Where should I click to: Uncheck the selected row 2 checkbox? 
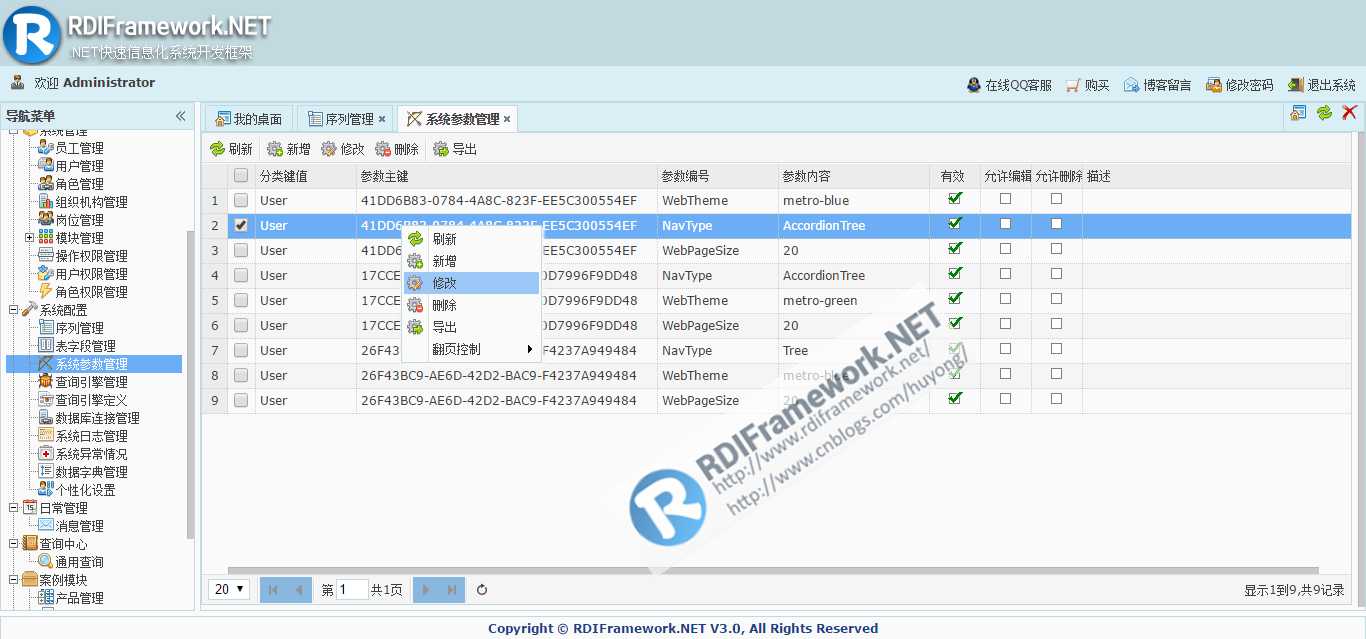coord(241,225)
